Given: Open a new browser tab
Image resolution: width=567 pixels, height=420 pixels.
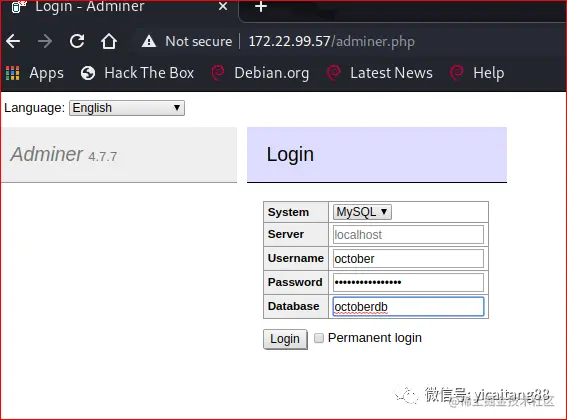Looking at the screenshot, I should [261, 7].
